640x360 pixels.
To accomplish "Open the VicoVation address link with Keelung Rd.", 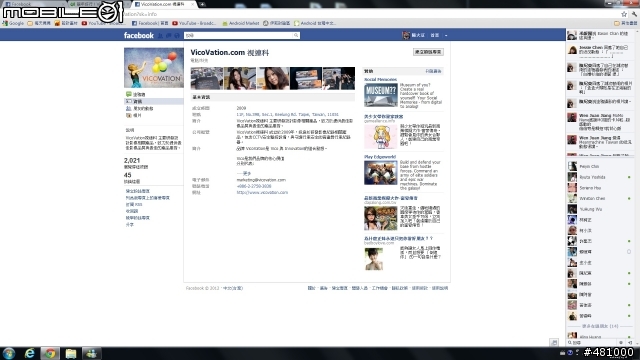I will 287,115.
